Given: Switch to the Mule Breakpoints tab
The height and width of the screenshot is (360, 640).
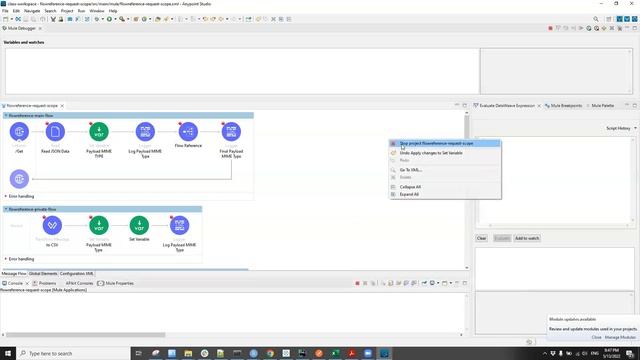Looking at the screenshot, I should coord(563,105).
